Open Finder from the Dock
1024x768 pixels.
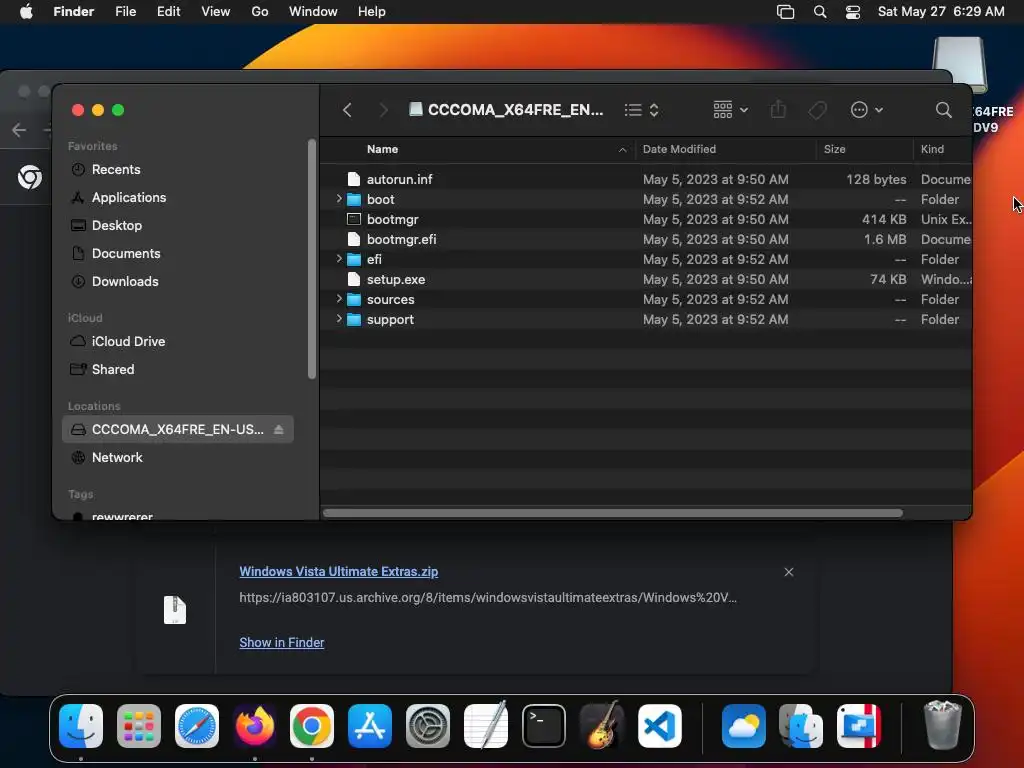point(81,726)
